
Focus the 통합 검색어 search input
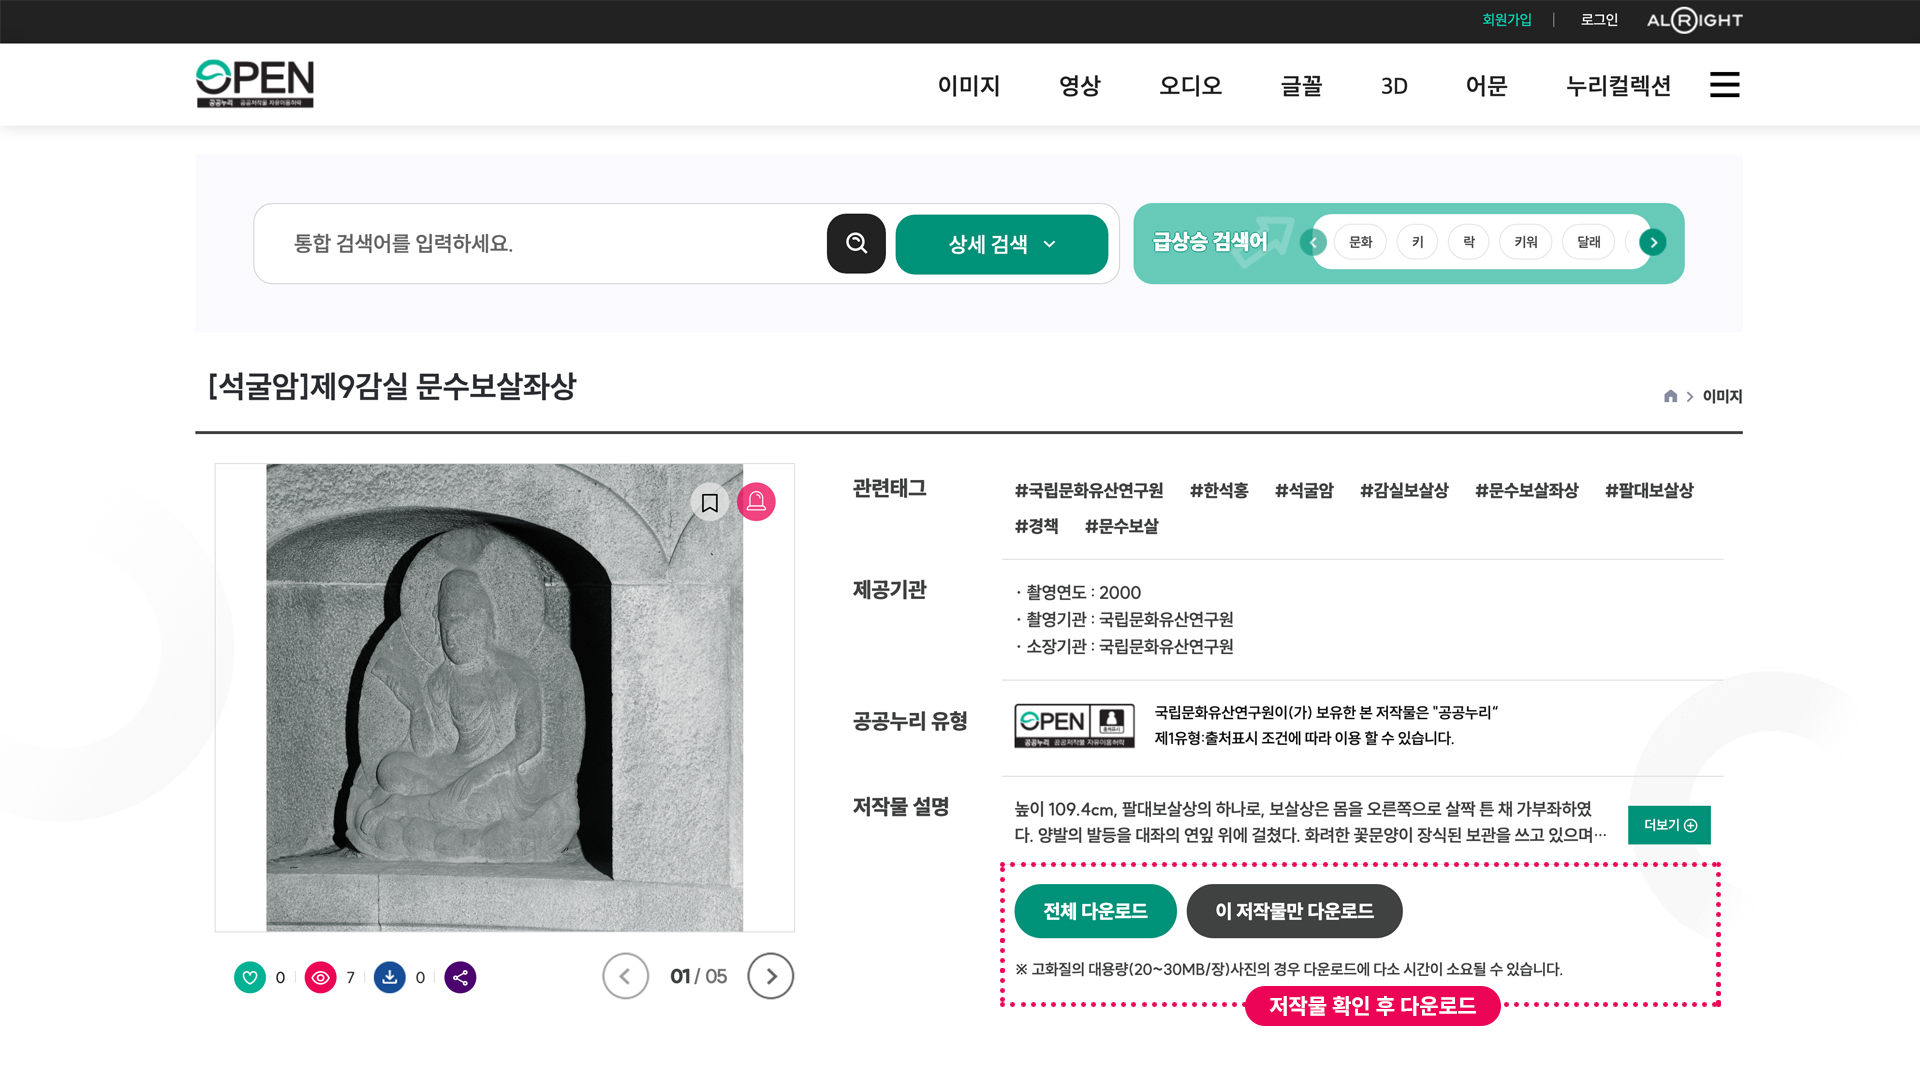(x=540, y=244)
